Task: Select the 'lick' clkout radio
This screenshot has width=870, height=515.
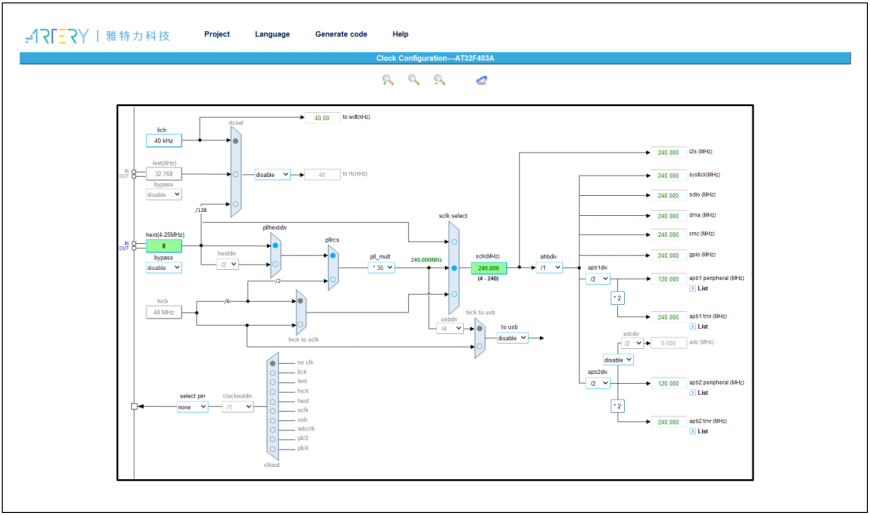Action: tap(272, 372)
